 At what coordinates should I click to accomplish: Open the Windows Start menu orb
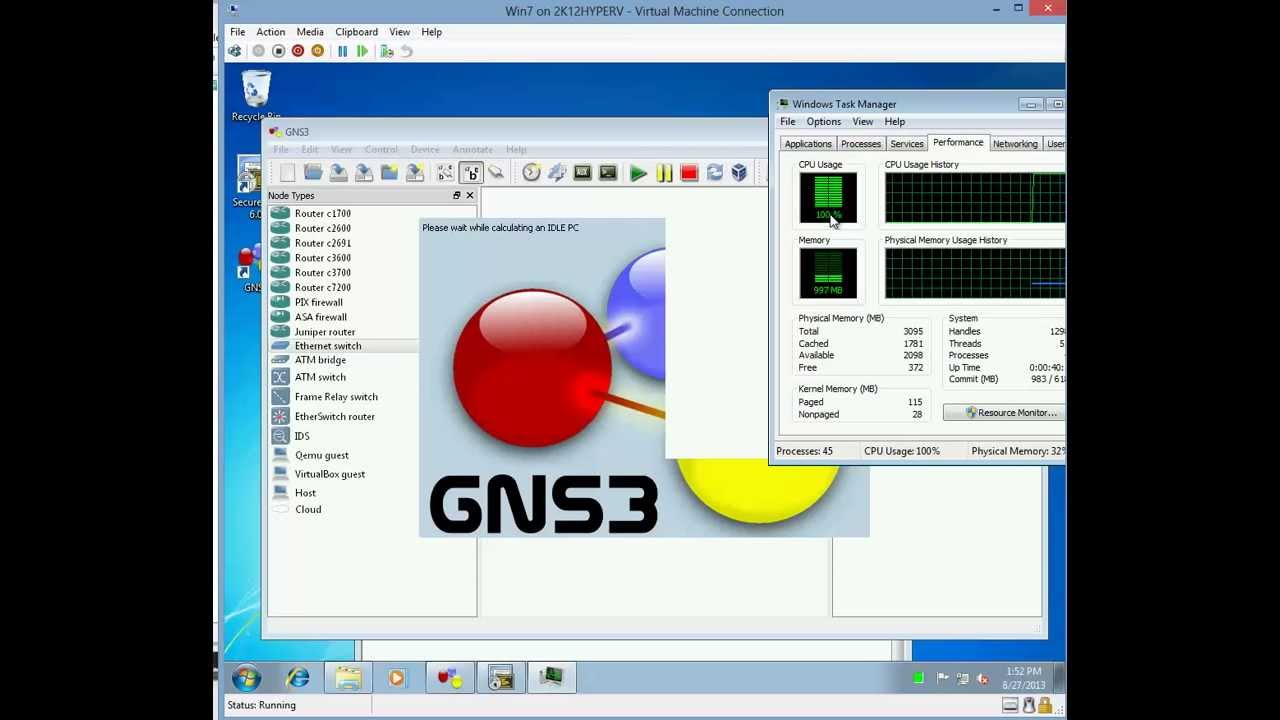tap(247, 679)
